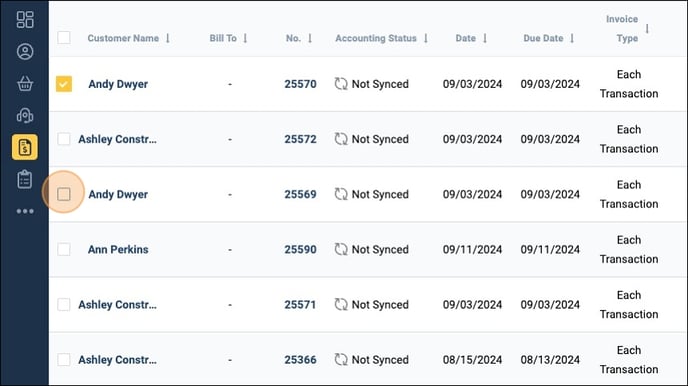This screenshot has width=688, height=386.
Task: Open the support headset icon in sidebar
Action: [x=25, y=115]
